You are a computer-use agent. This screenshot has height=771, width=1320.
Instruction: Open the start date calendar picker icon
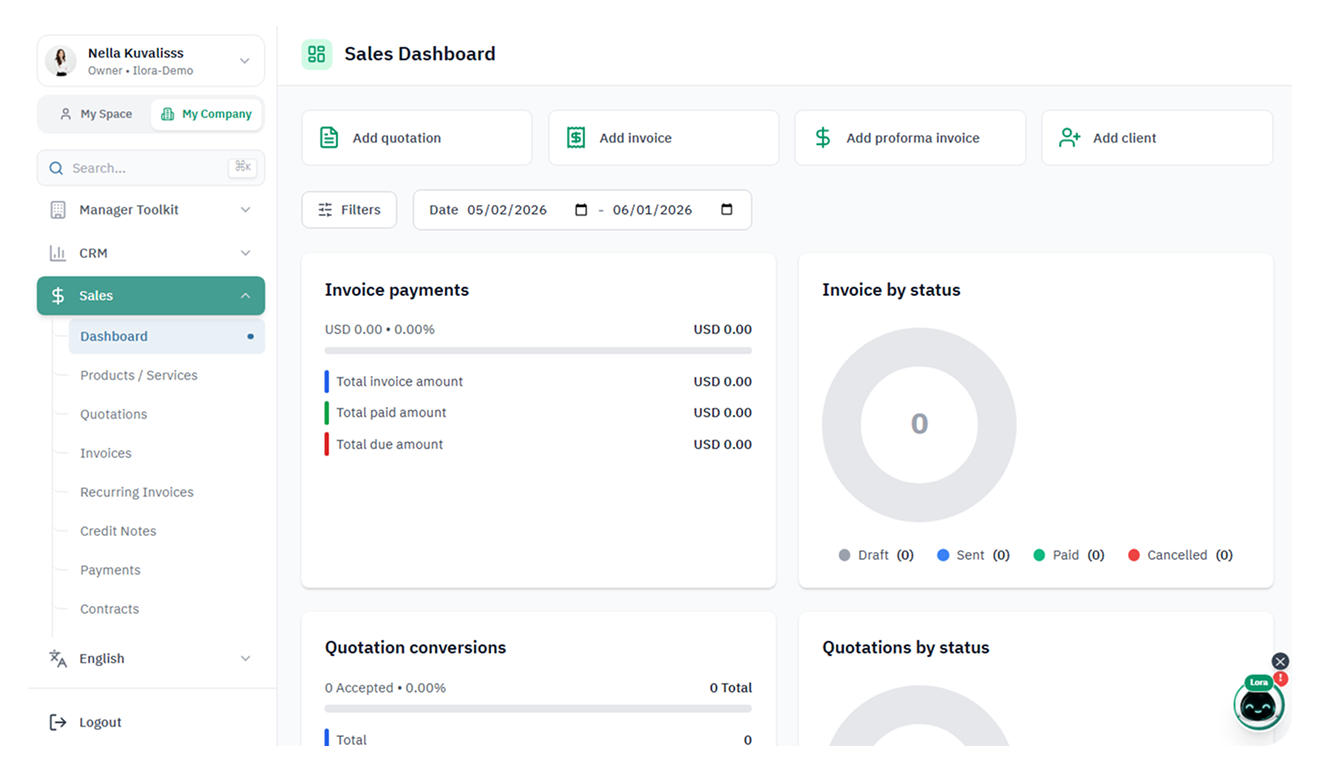[x=581, y=210]
